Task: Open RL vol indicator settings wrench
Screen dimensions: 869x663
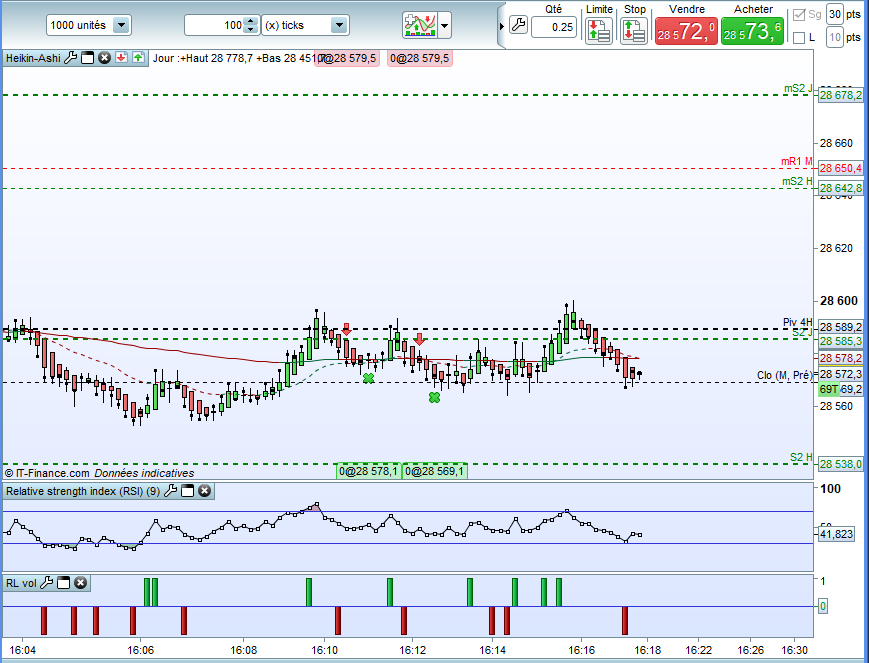Action: tap(47, 583)
